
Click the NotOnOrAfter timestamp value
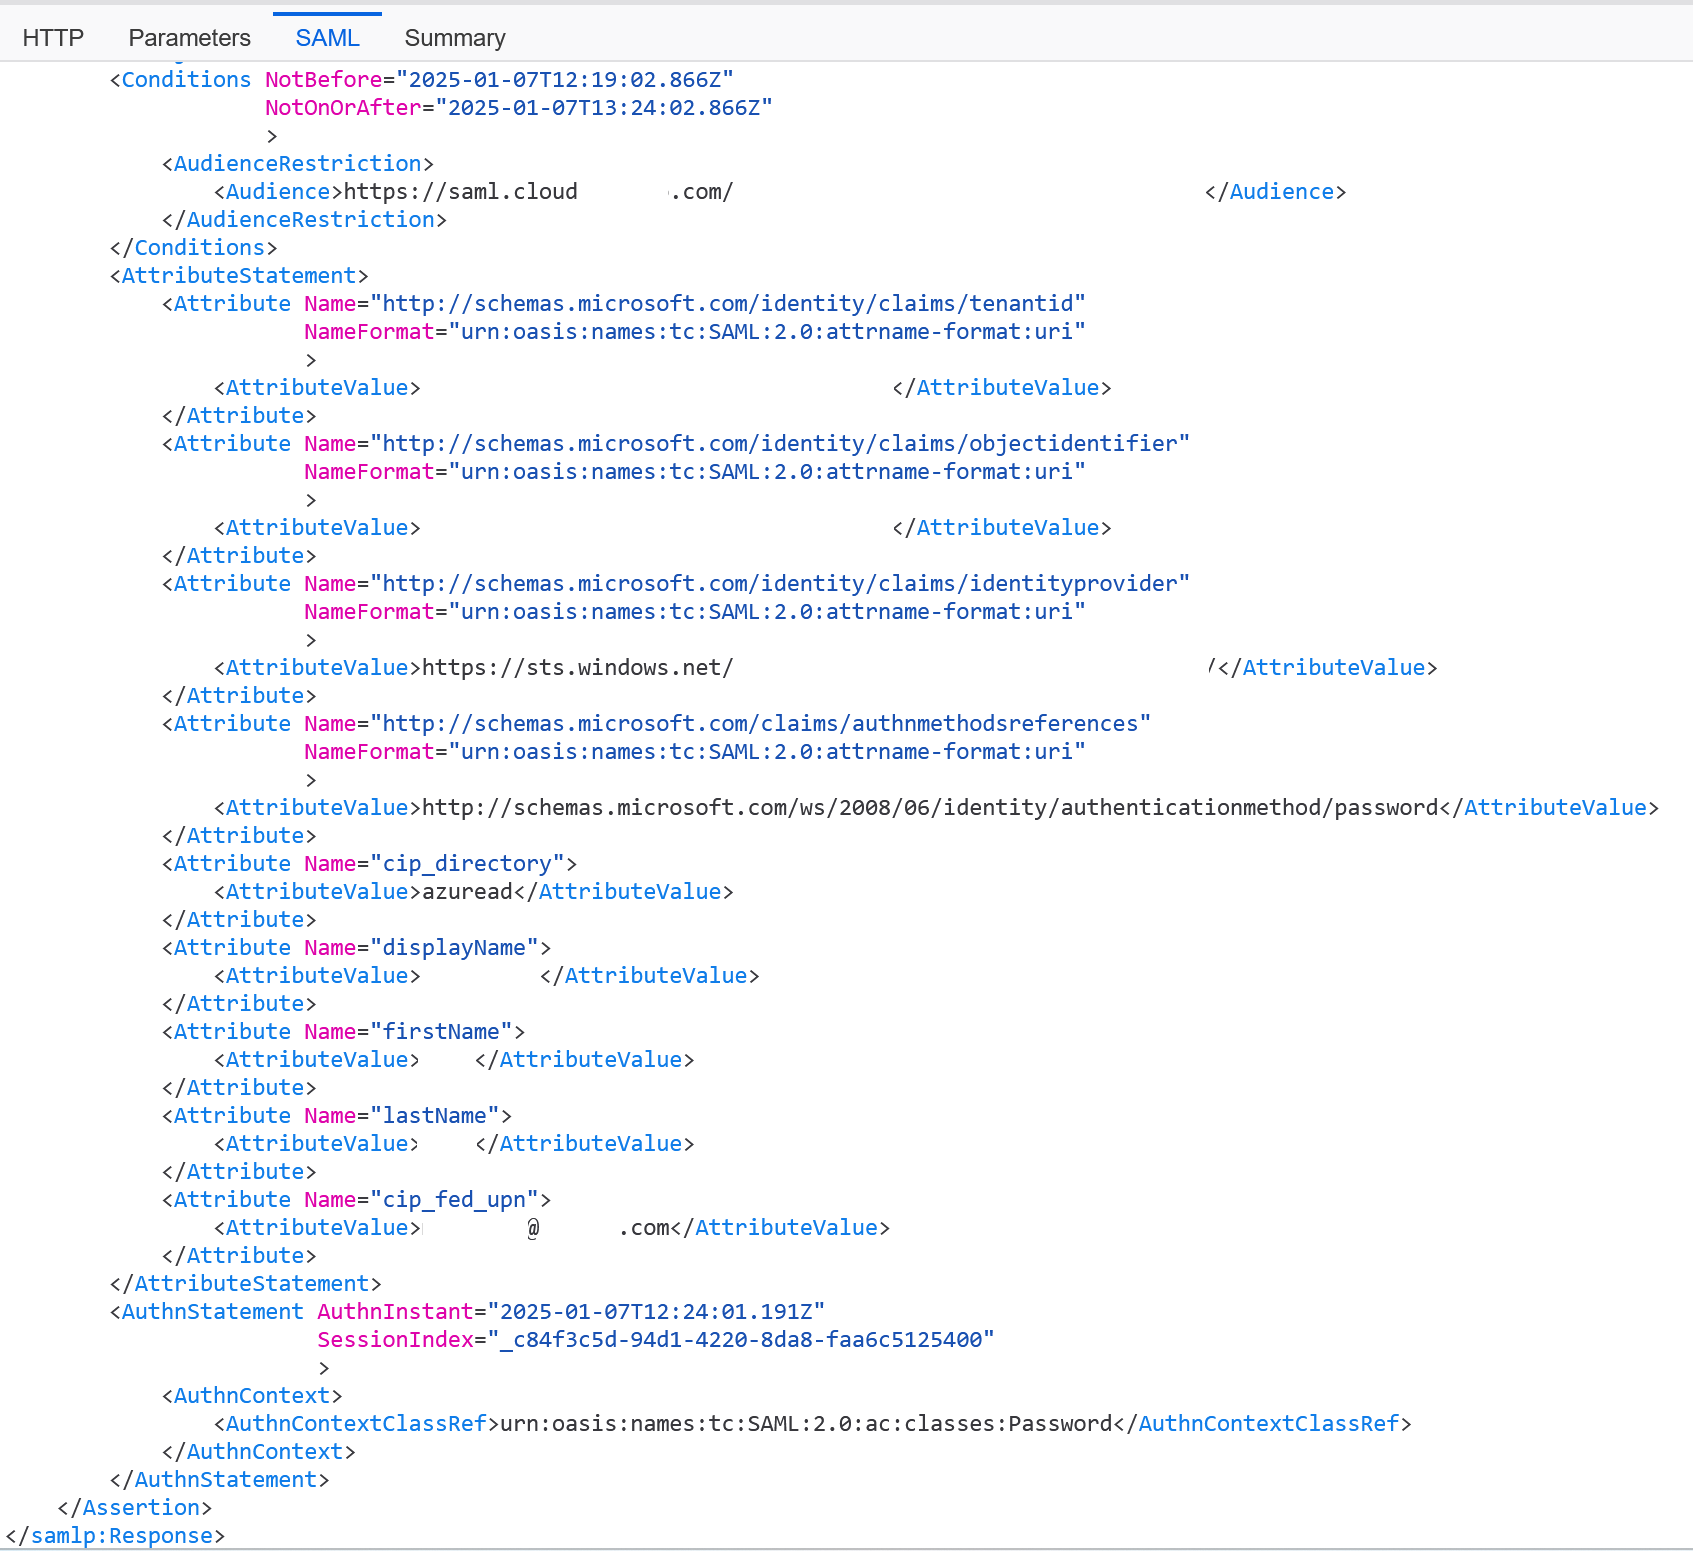[x=603, y=108]
